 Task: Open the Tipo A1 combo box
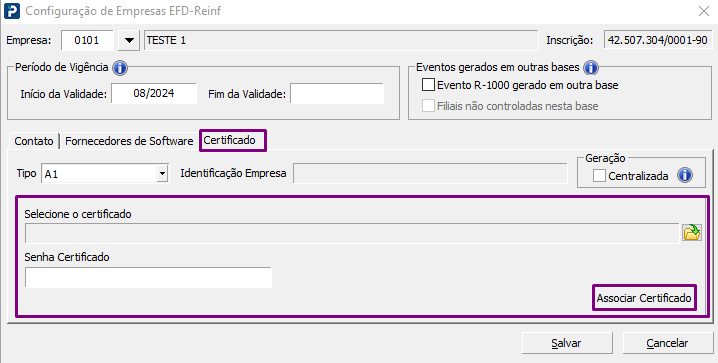[105, 174]
